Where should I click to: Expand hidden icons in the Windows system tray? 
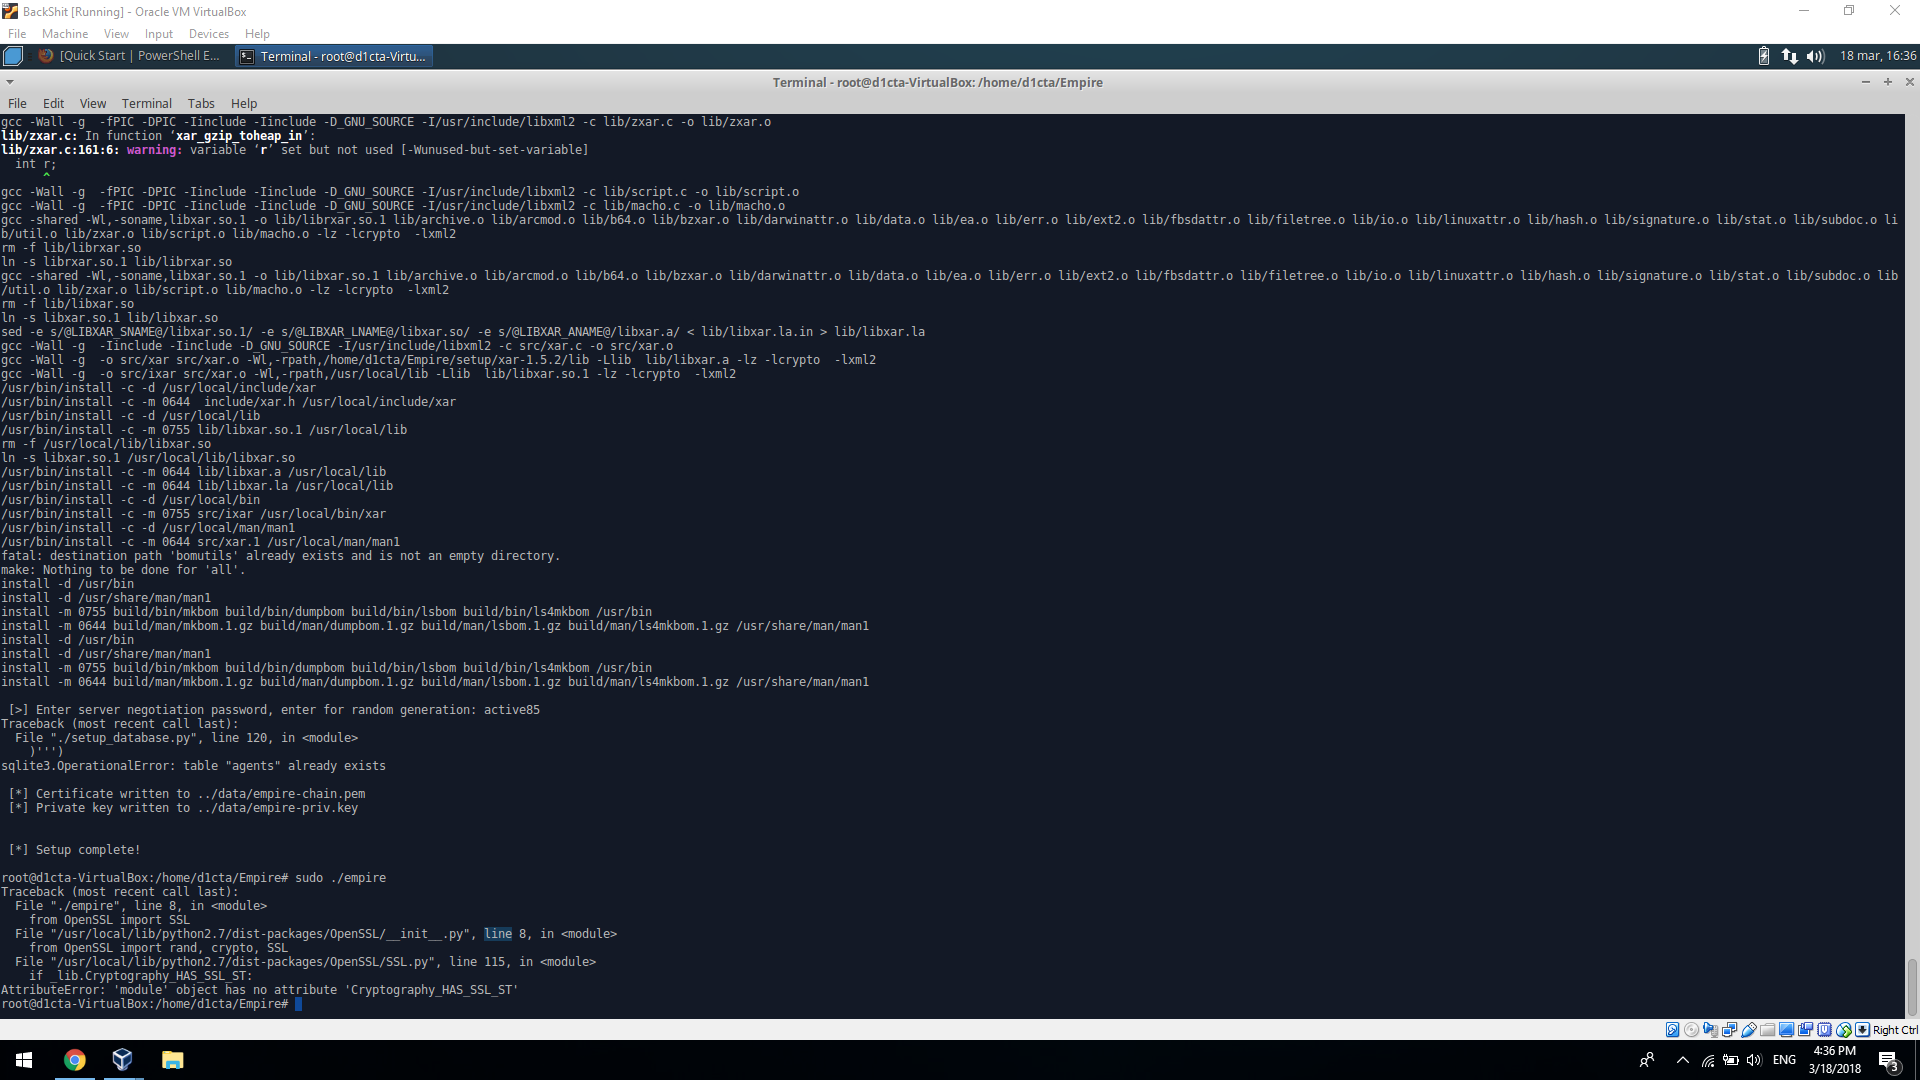(x=1682, y=1061)
